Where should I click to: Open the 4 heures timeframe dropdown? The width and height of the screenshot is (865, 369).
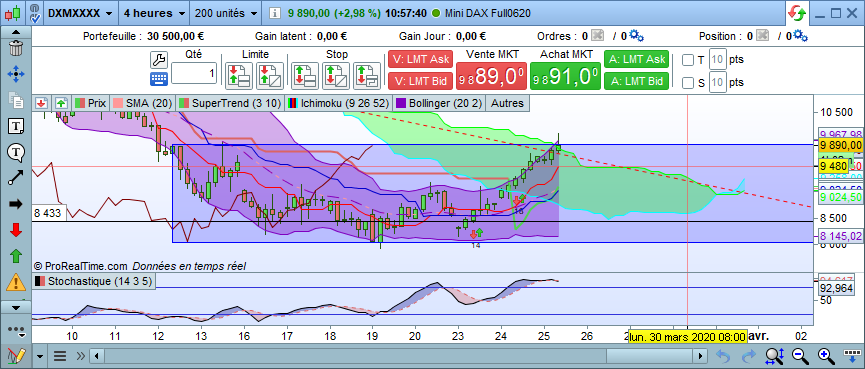(x=154, y=13)
